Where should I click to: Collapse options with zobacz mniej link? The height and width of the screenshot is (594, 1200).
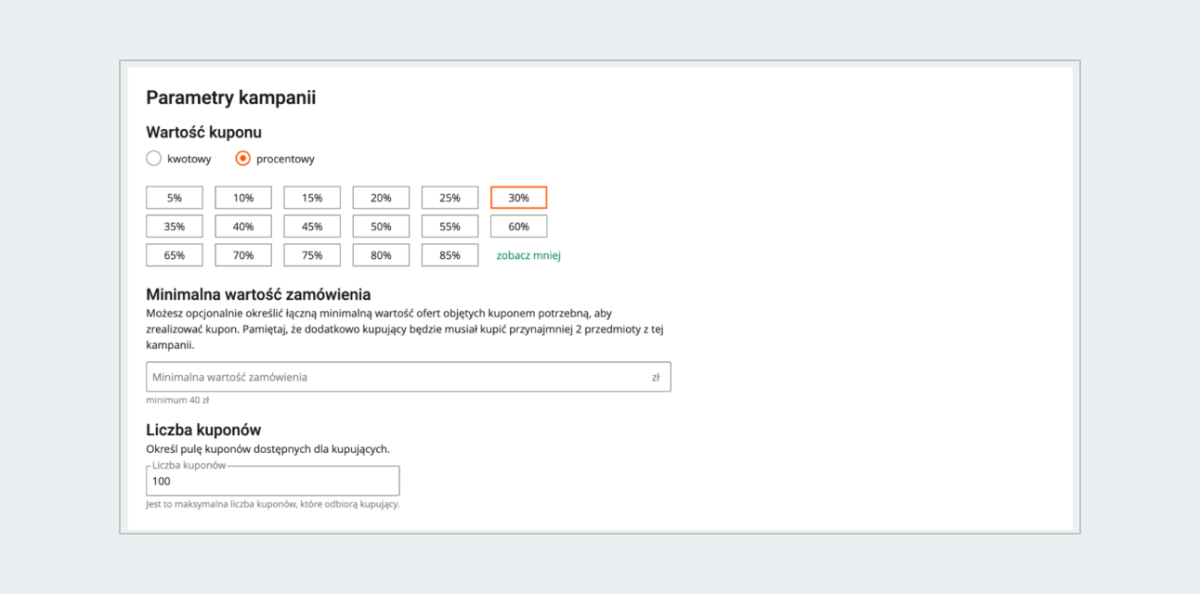(528, 255)
